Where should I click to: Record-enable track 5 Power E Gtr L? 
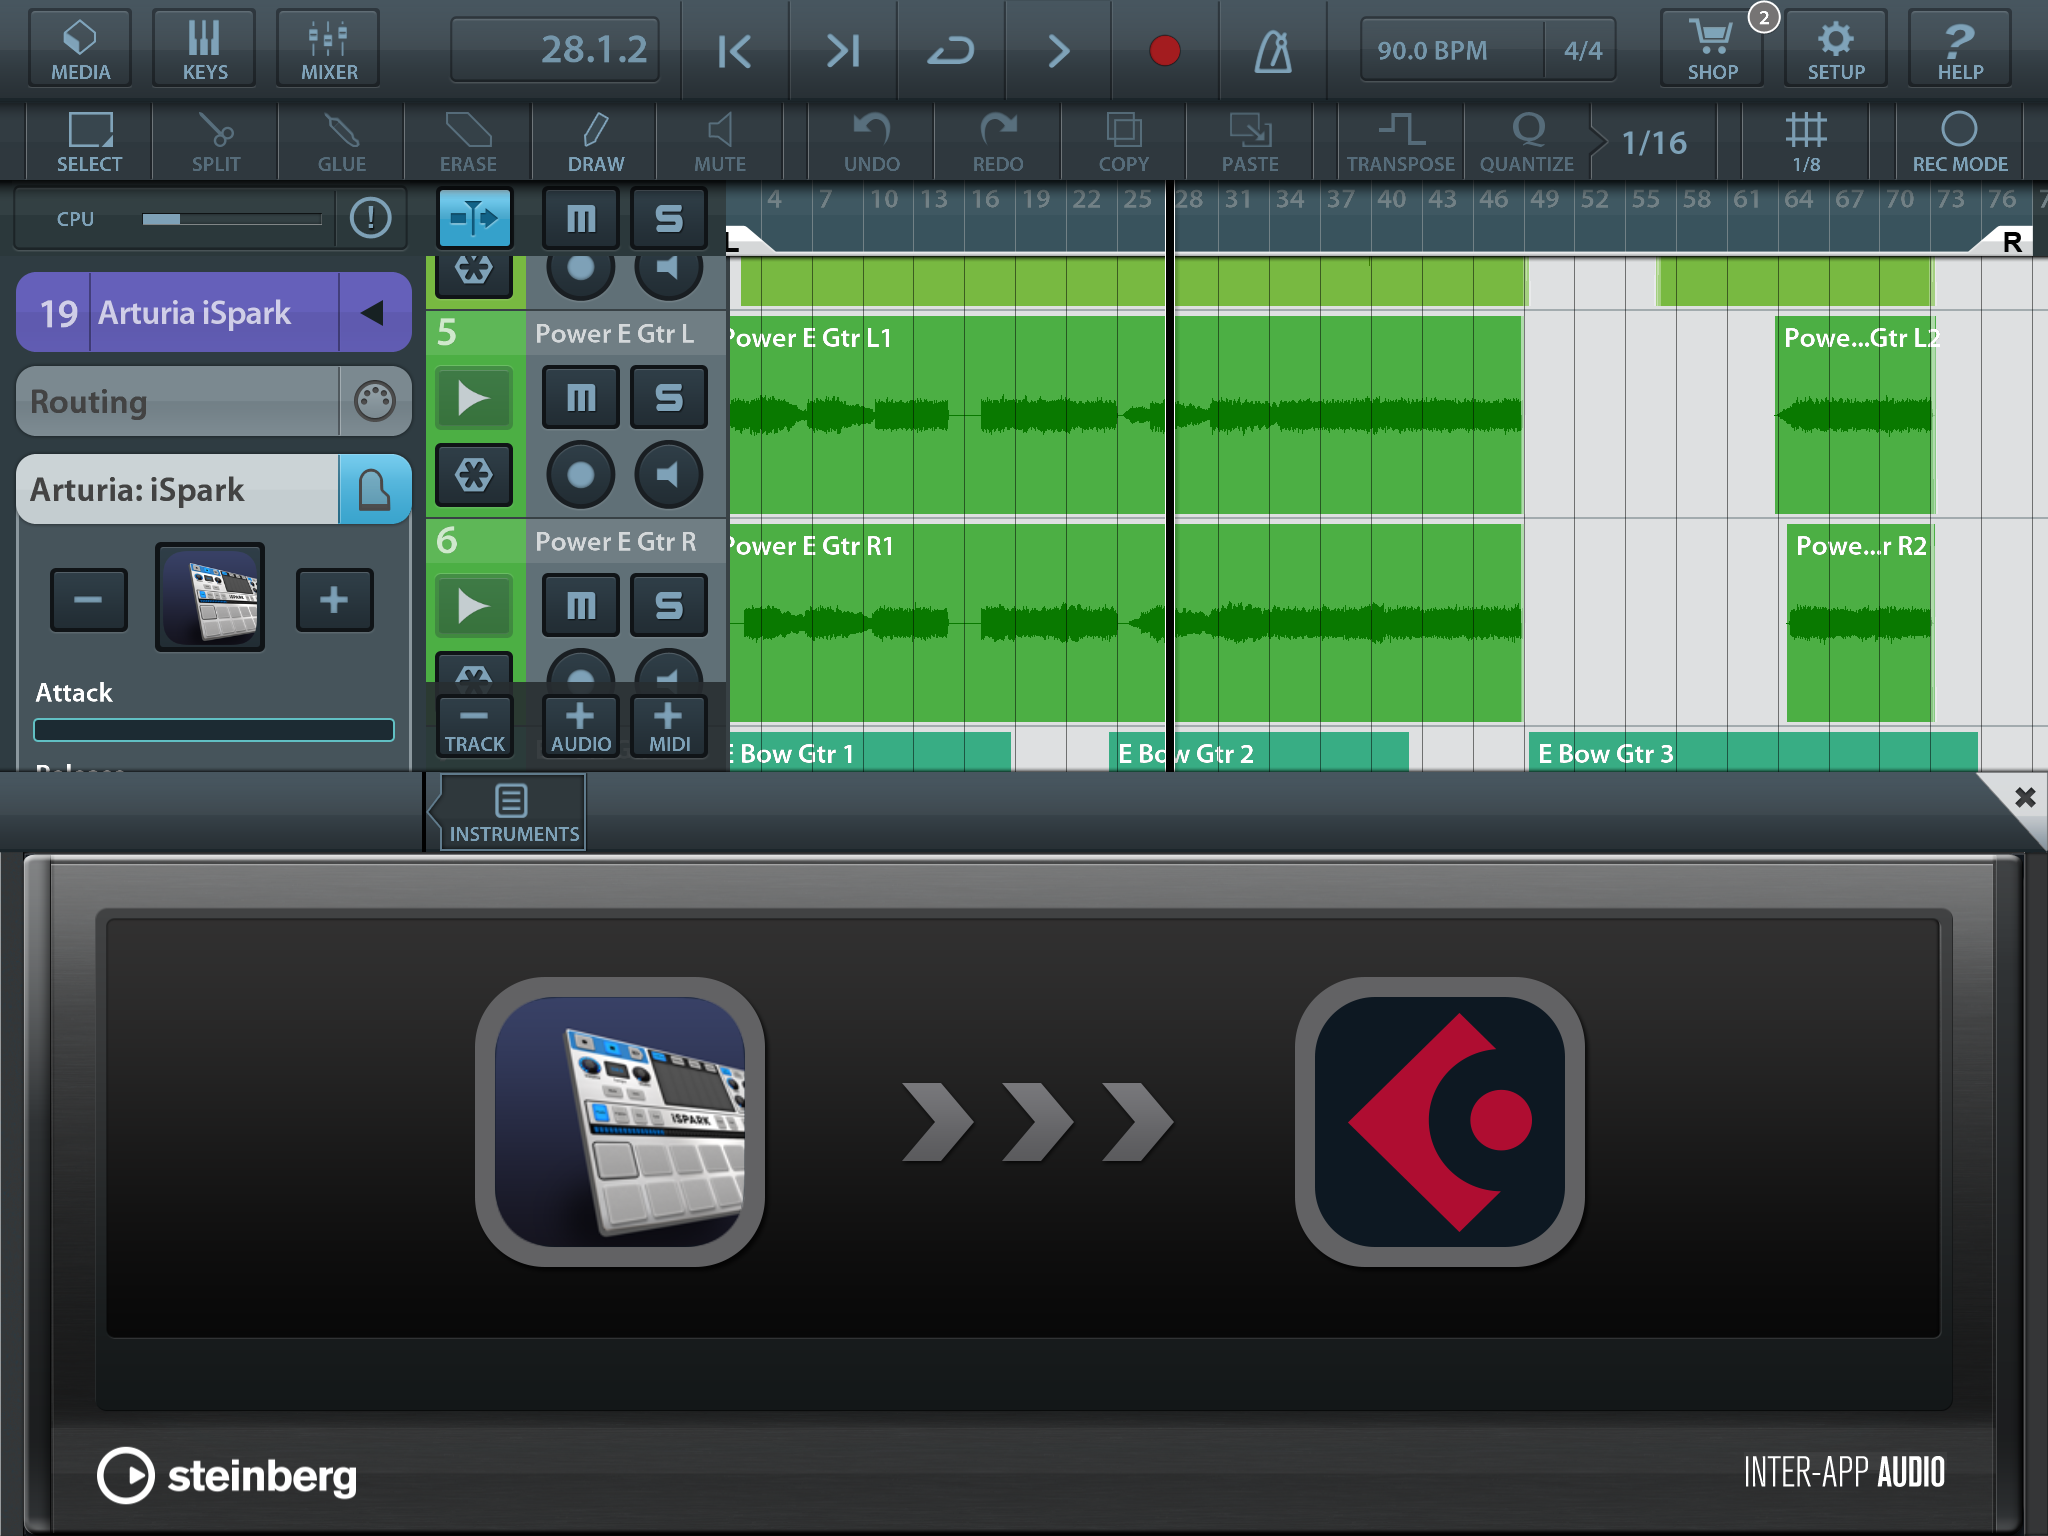[x=581, y=475]
